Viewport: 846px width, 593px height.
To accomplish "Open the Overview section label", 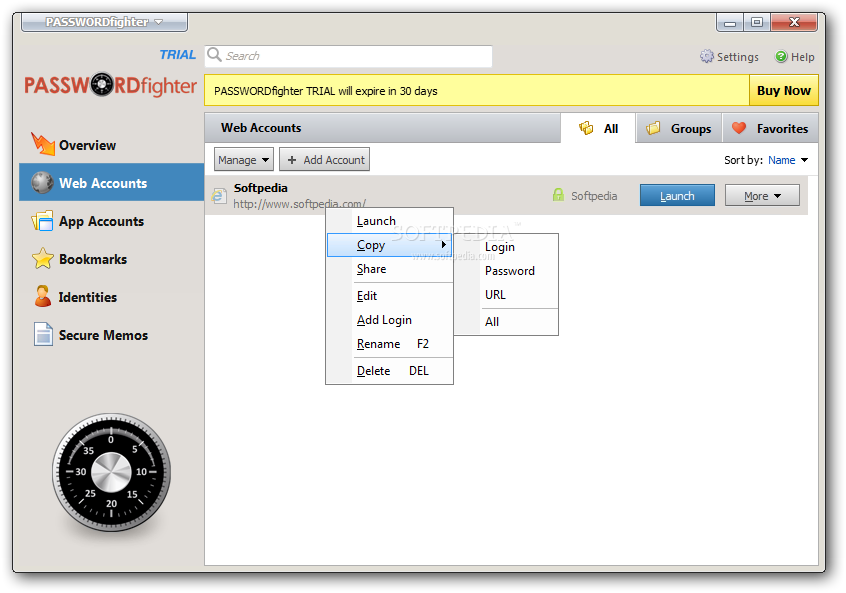I will pyautogui.click(x=87, y=145).
